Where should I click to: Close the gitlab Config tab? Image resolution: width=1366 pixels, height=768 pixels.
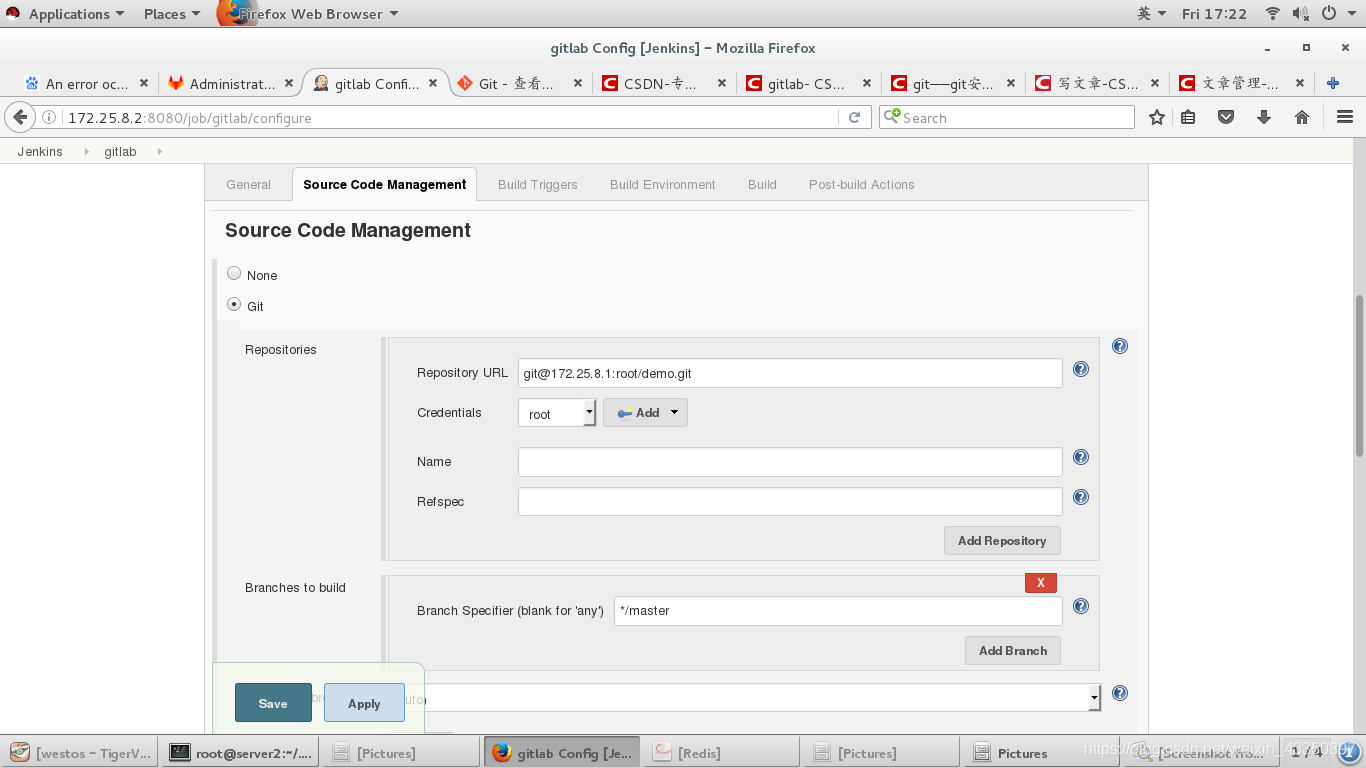tap(434, 84)
